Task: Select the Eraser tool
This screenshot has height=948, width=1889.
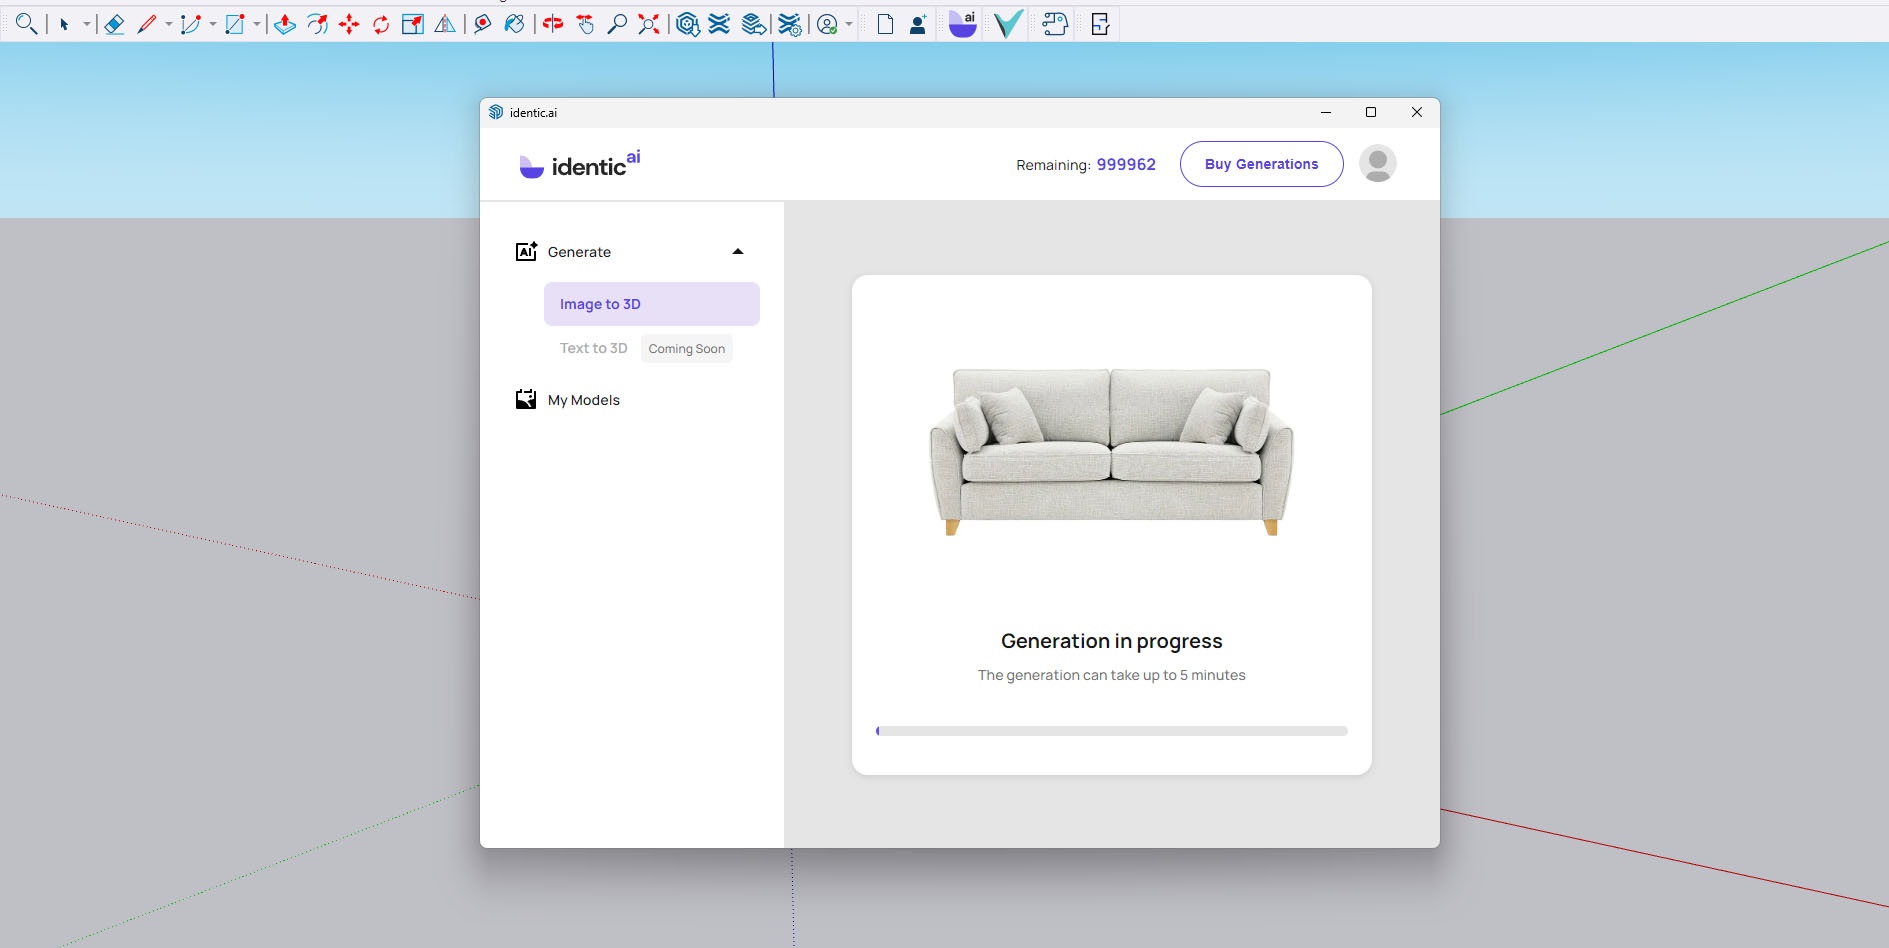Action: click(114, 24)
